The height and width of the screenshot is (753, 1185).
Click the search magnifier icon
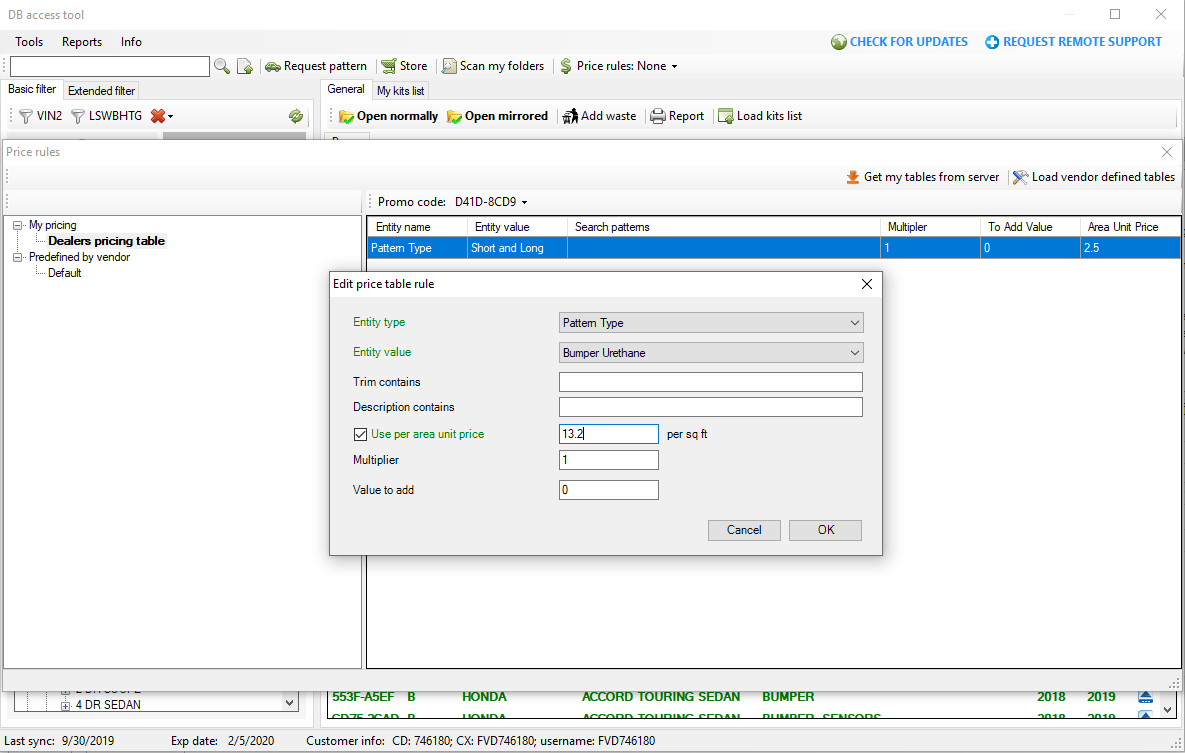click(x=222, y=66)
